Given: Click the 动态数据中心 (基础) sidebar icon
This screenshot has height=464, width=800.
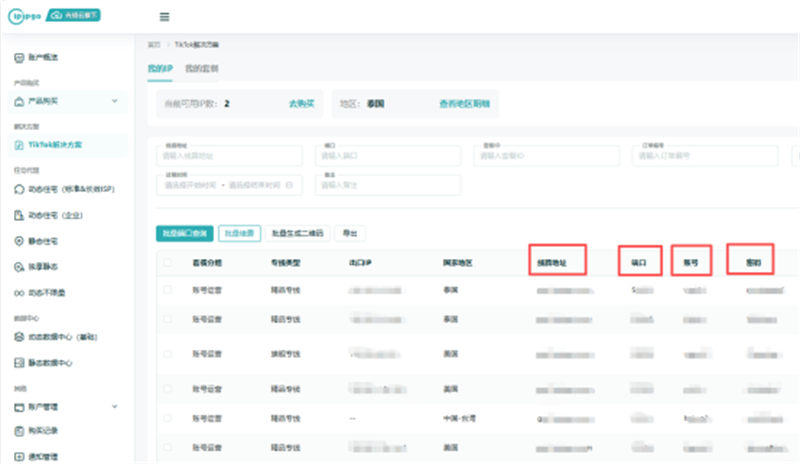Looking at the screenshot, I should 19,337.
